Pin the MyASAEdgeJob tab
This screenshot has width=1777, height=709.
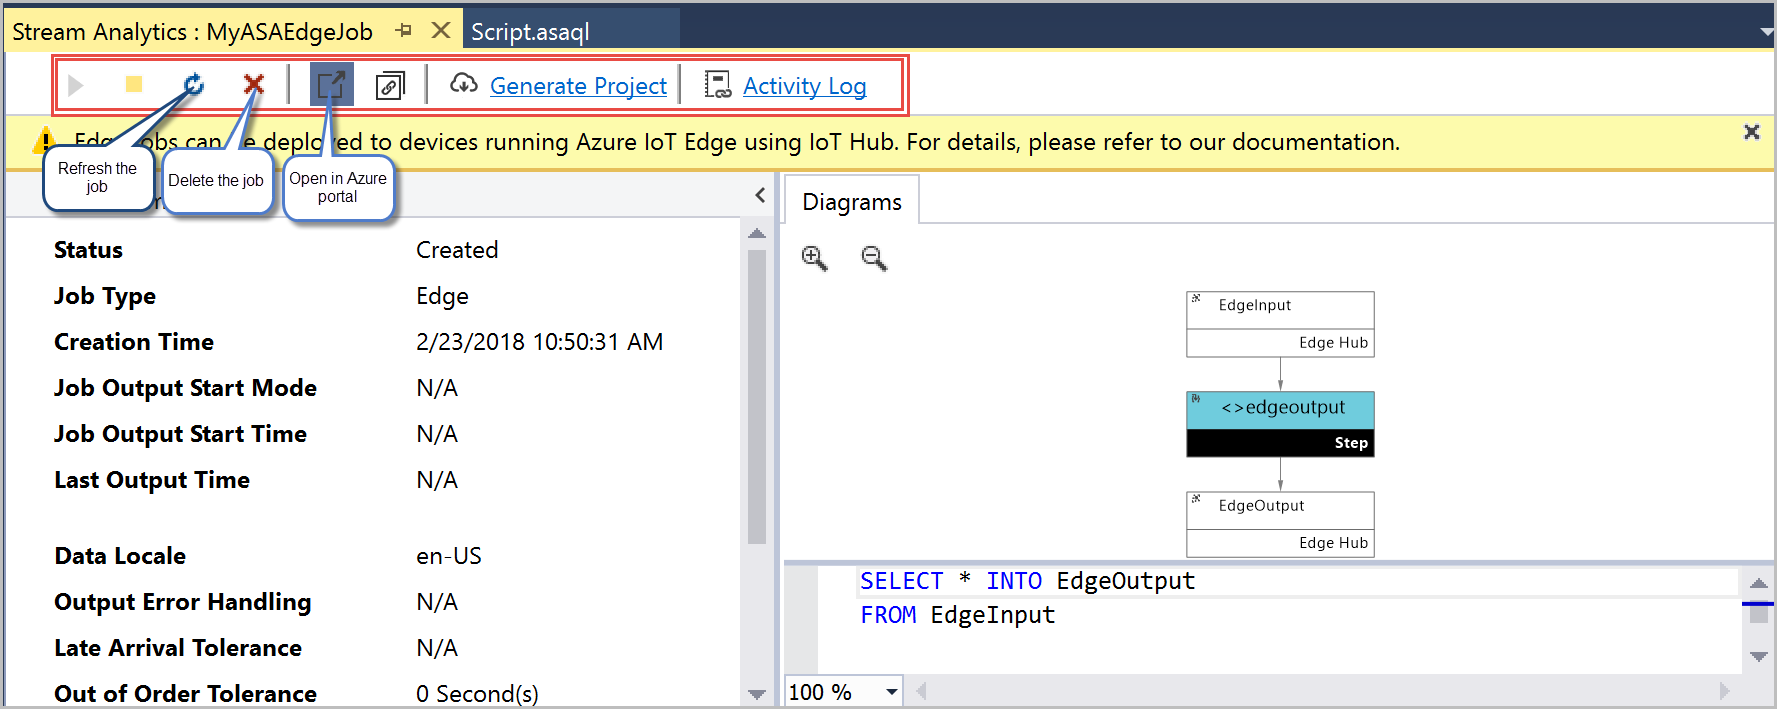point(404,31)
